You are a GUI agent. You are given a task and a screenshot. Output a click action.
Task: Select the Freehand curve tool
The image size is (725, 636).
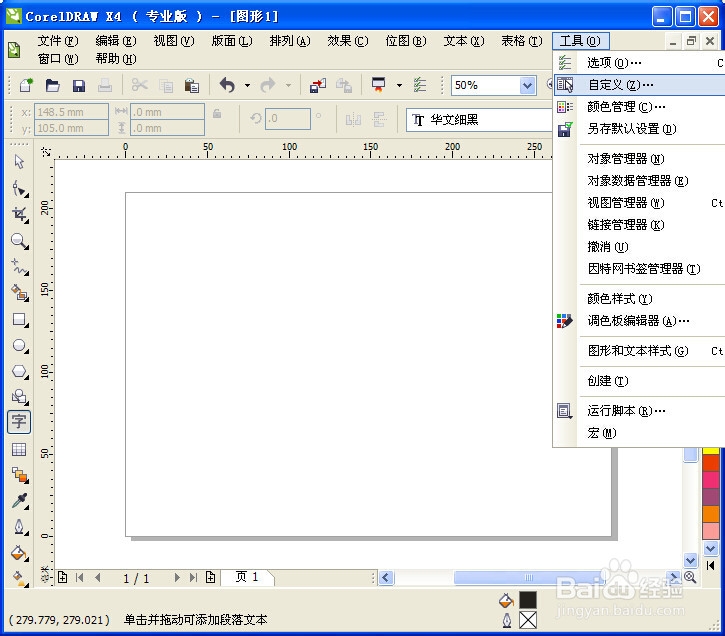click(19, 267)
